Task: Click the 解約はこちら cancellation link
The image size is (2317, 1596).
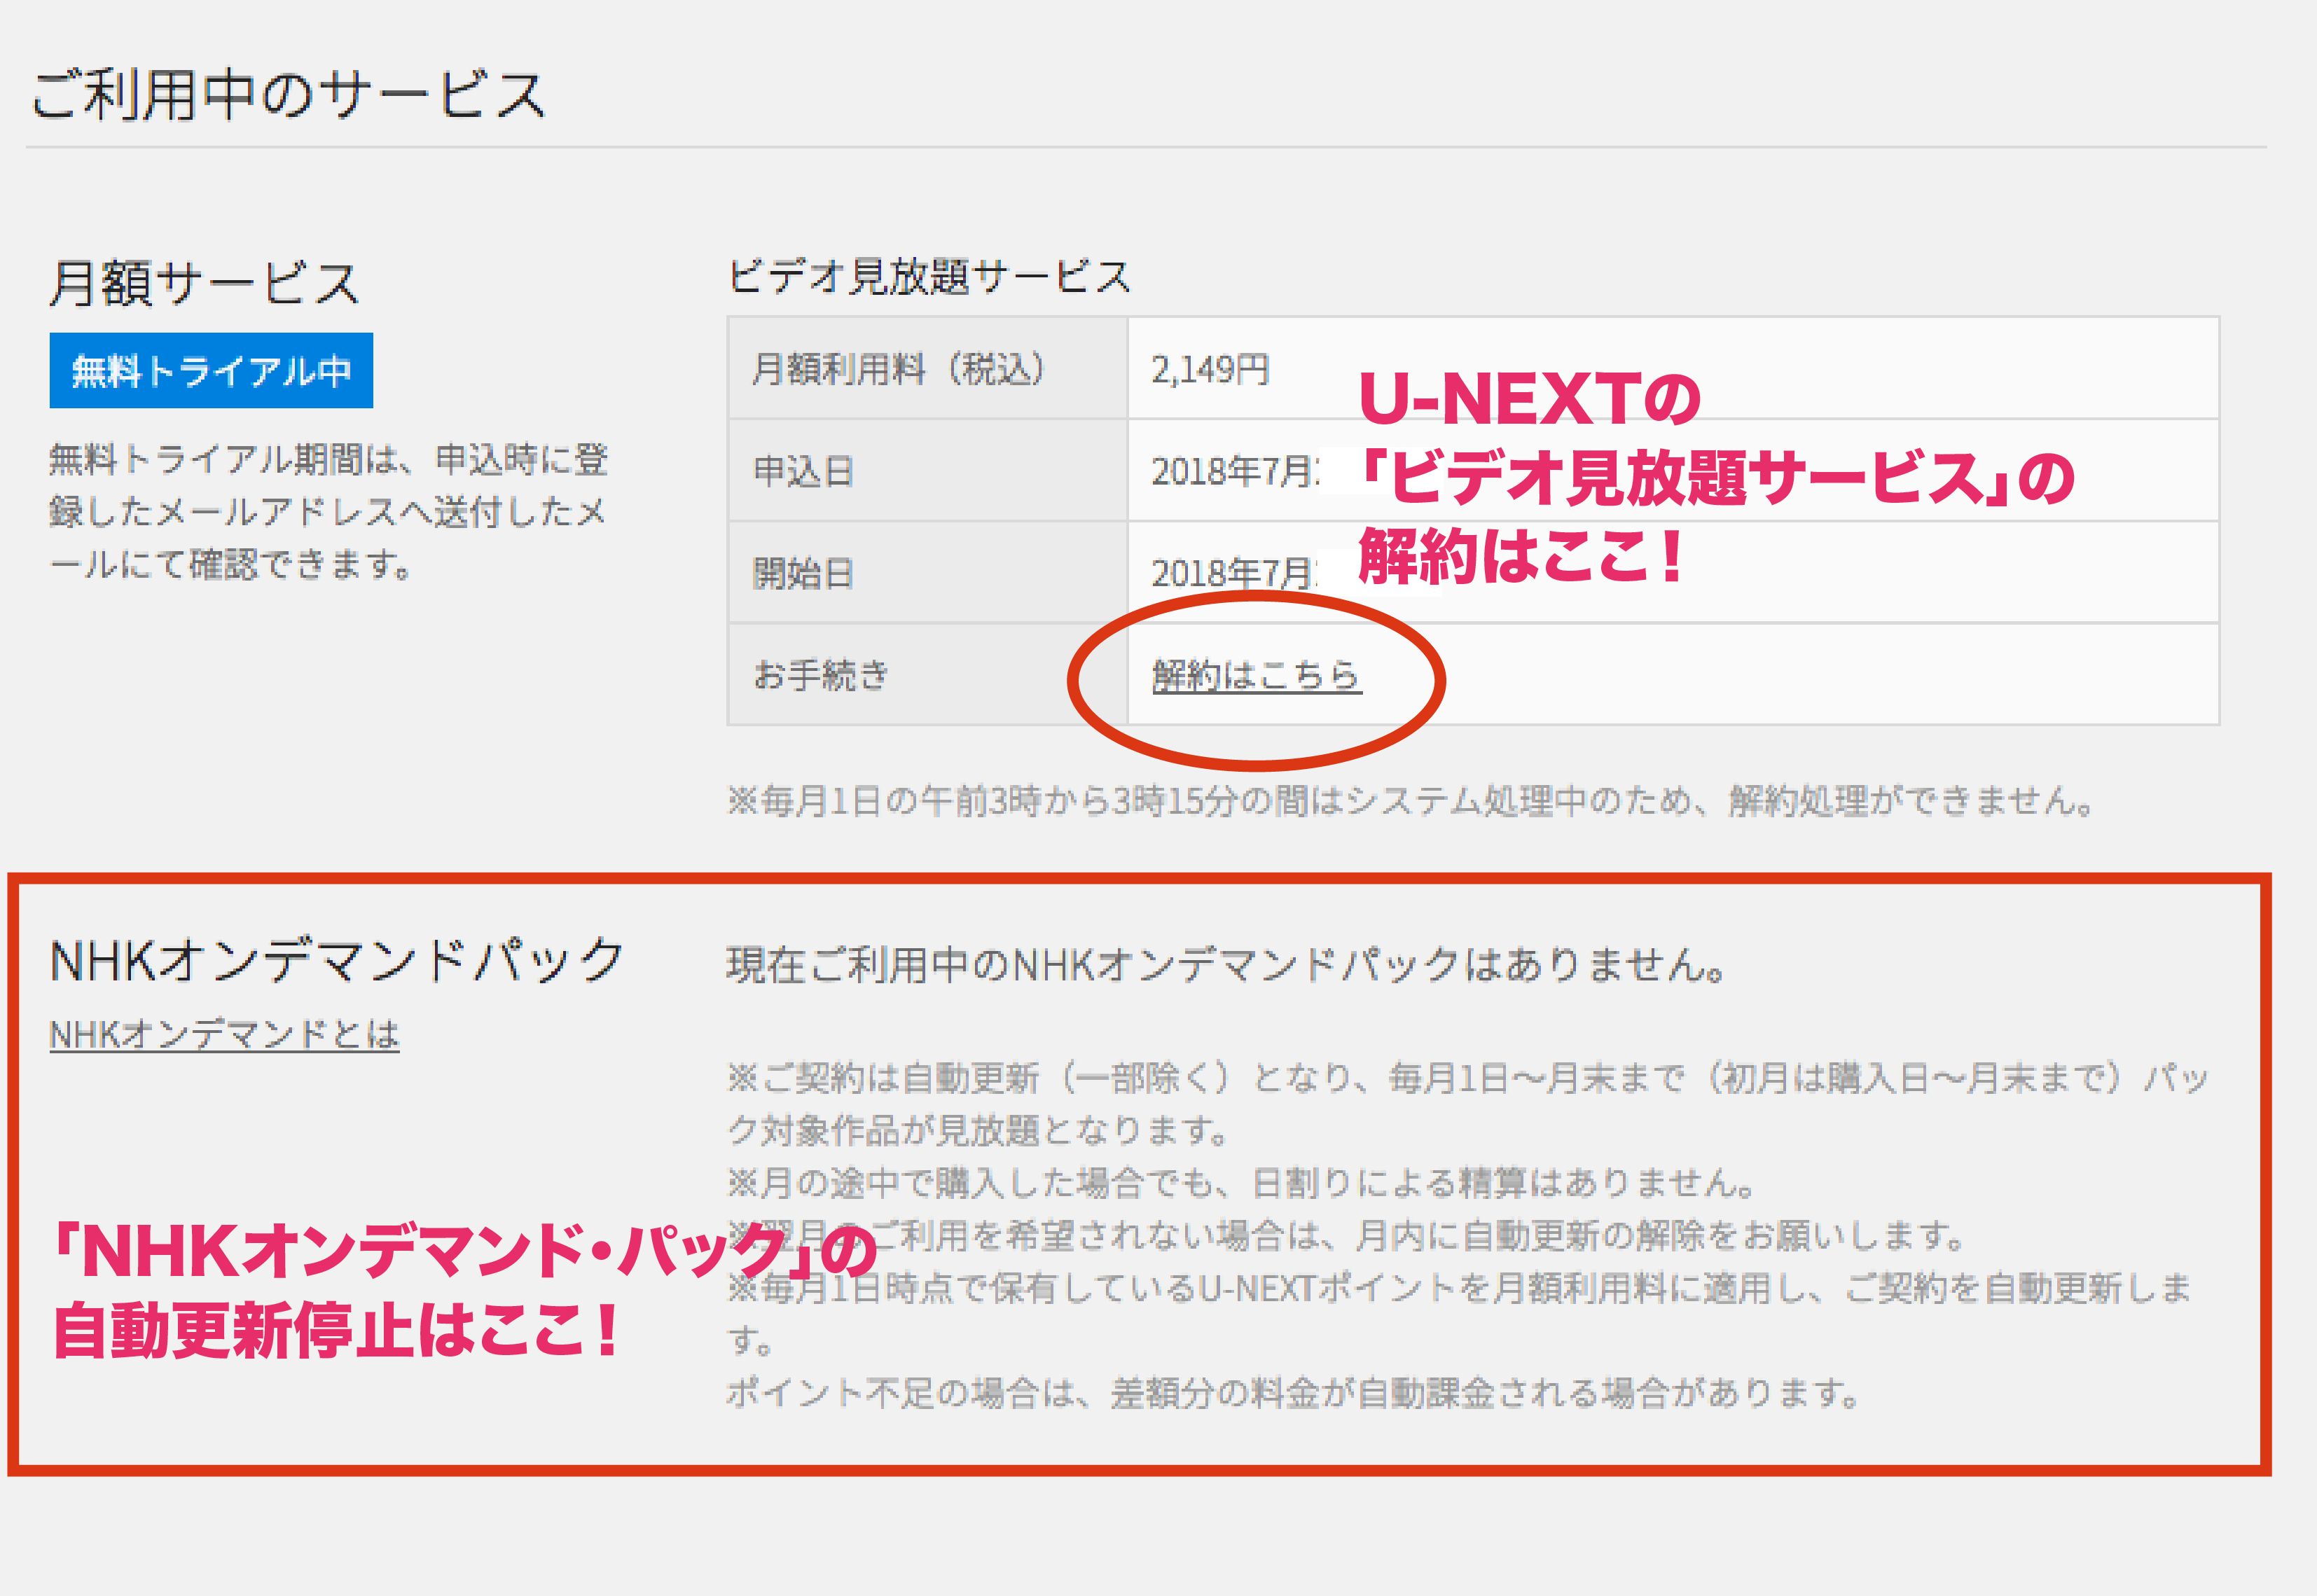Action: point(1256,676)
